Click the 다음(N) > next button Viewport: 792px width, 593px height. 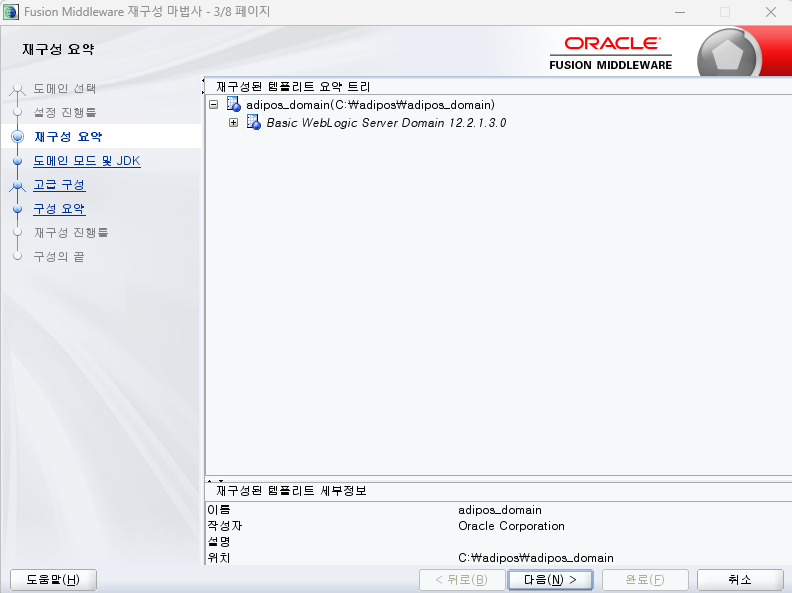[550, 579]
